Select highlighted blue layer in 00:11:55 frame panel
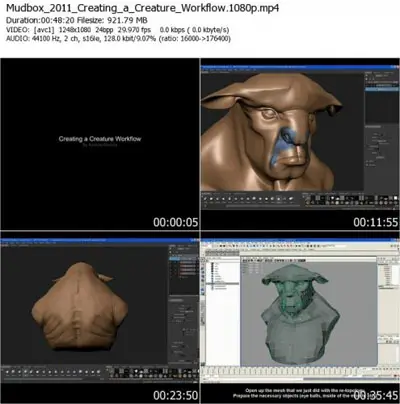Viewport: 400px width, 404px height. pyautogui.click(x=382, y=89)
